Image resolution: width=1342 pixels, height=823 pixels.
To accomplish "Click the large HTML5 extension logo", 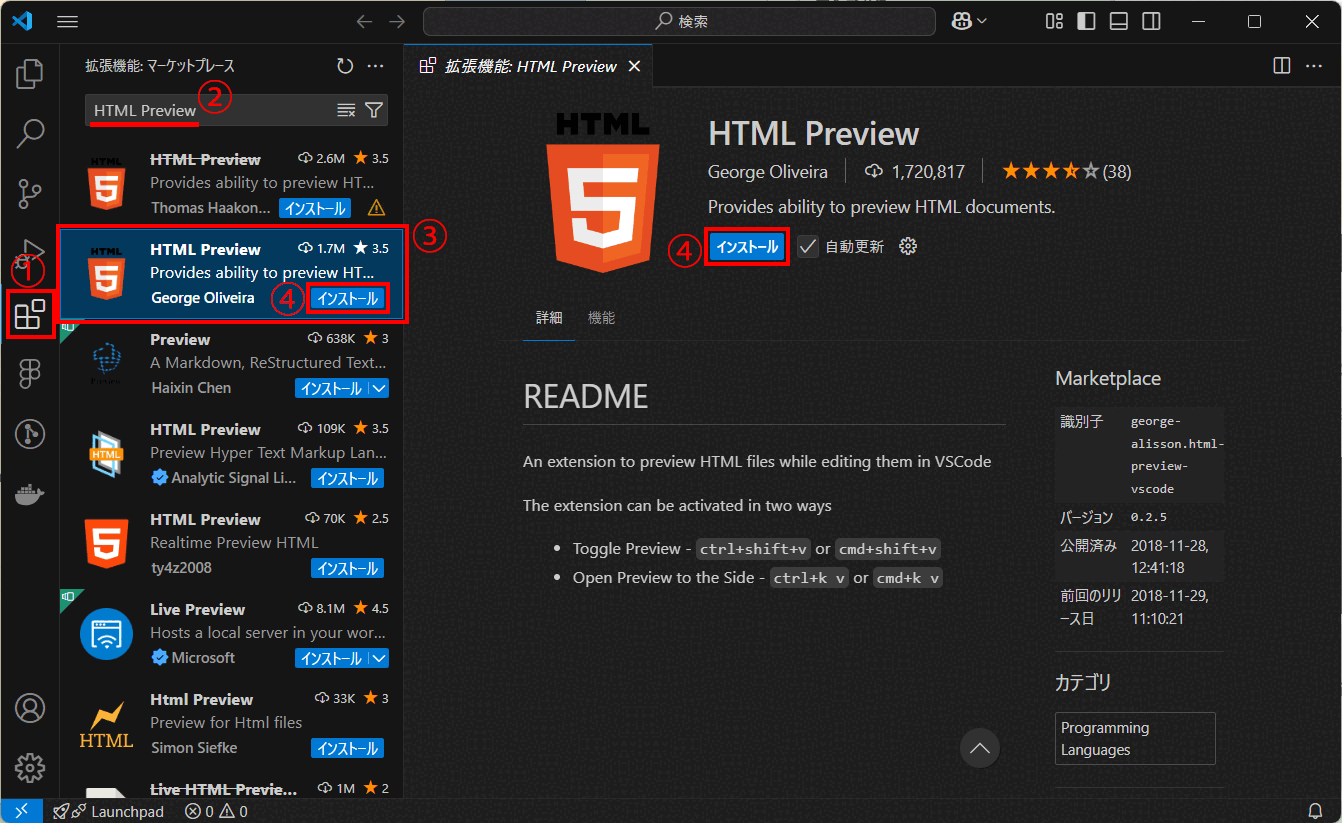I will 603,191.
